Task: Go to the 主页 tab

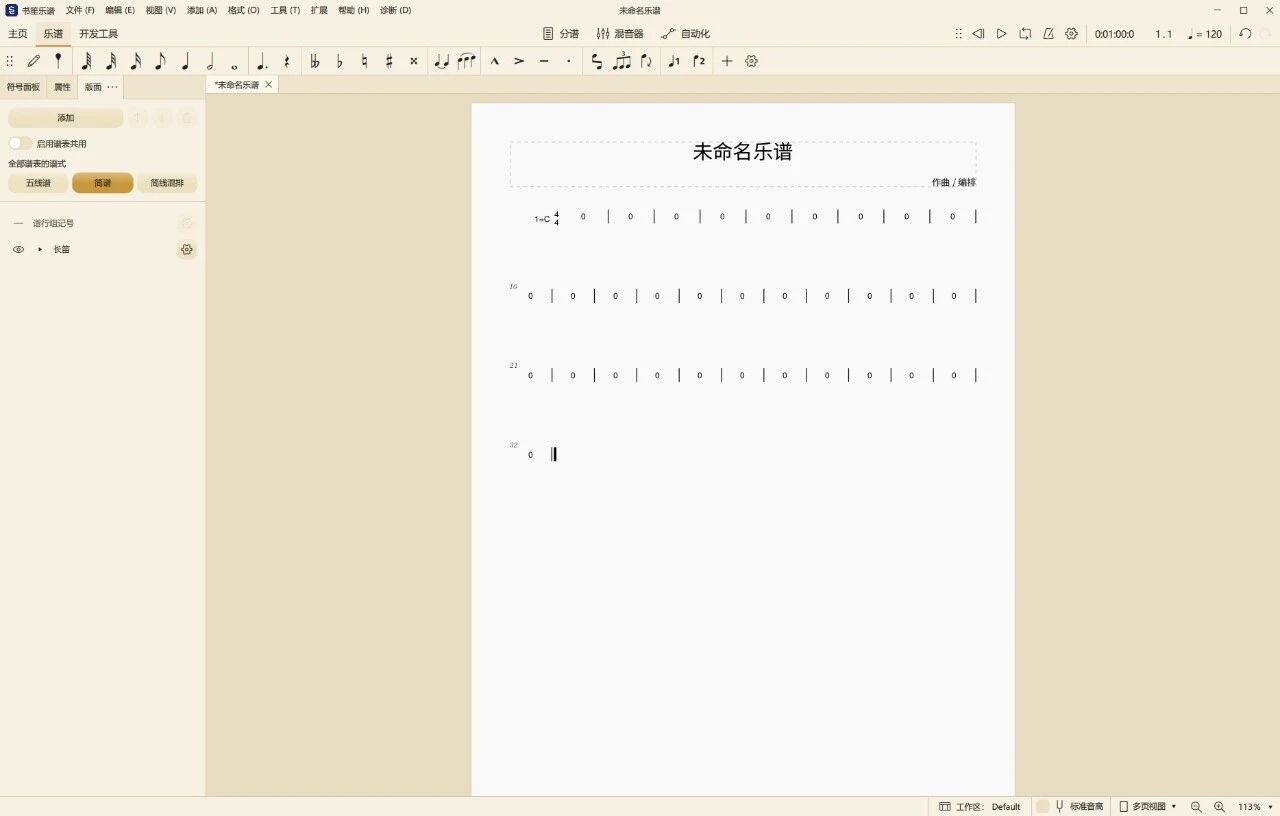Action: click(18, 34)
